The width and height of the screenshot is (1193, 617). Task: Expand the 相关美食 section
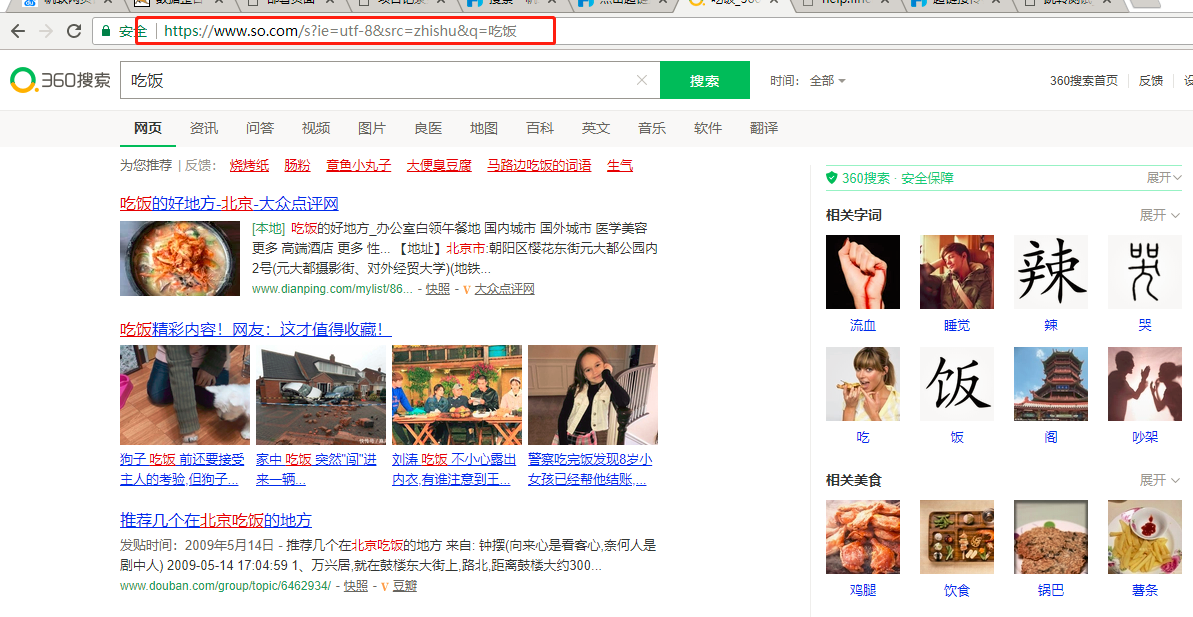click(1160, 480)
